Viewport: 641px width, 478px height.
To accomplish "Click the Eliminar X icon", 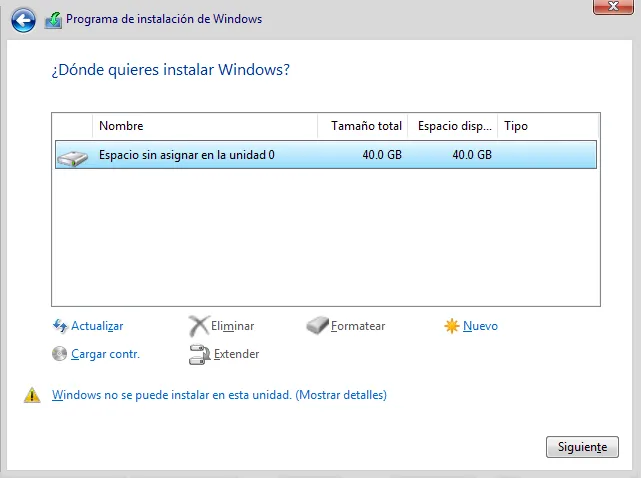I will (199, 326).
